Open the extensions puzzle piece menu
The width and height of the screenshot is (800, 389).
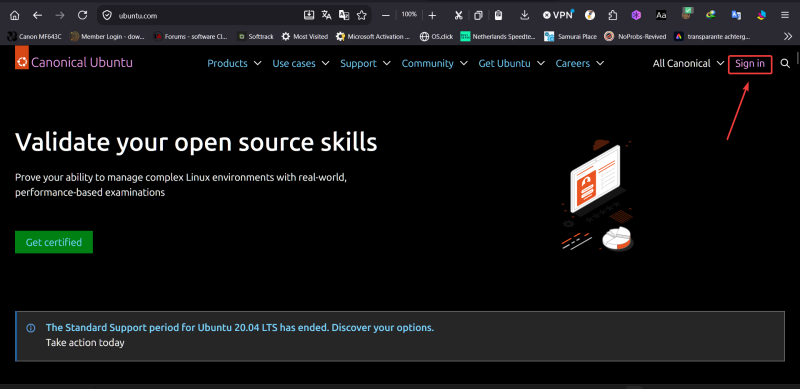[x=613, y=15]
